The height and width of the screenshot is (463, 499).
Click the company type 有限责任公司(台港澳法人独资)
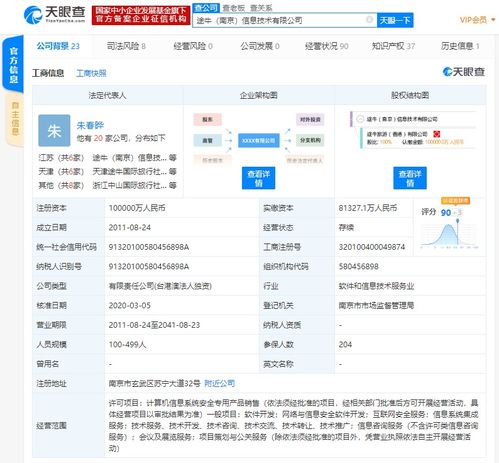tap(160, 286)
